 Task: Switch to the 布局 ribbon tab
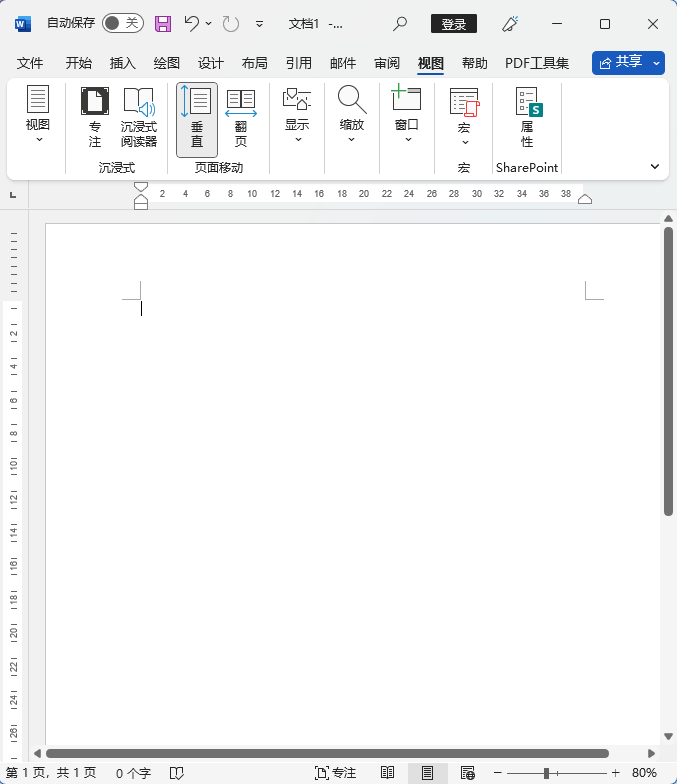tap(254, 63)
